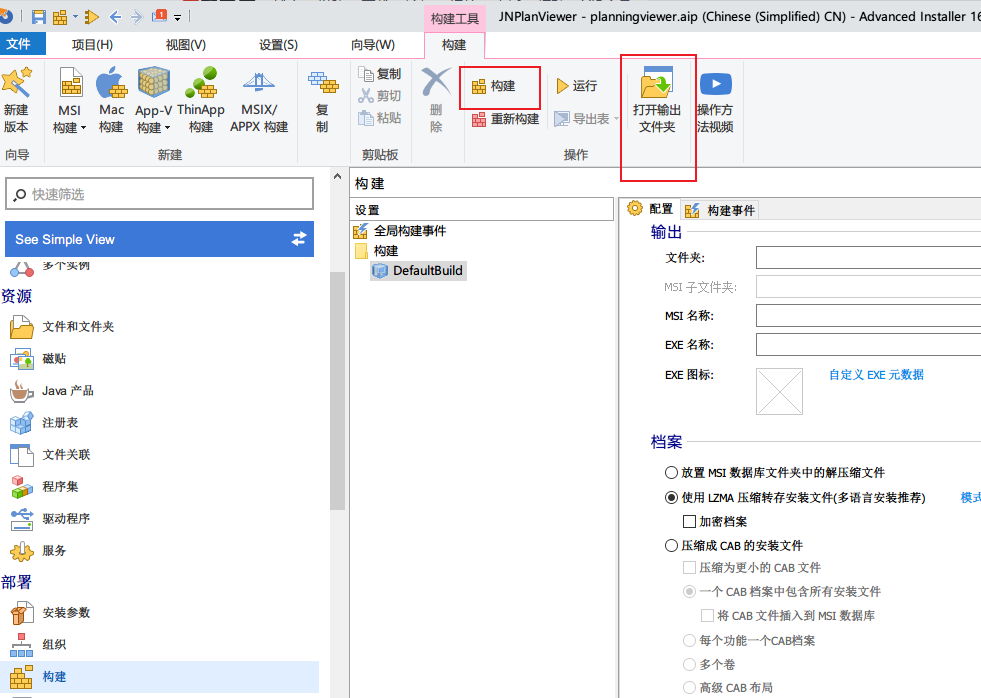Open the 磁贴 page in sidebar

[x=39, y=358]
